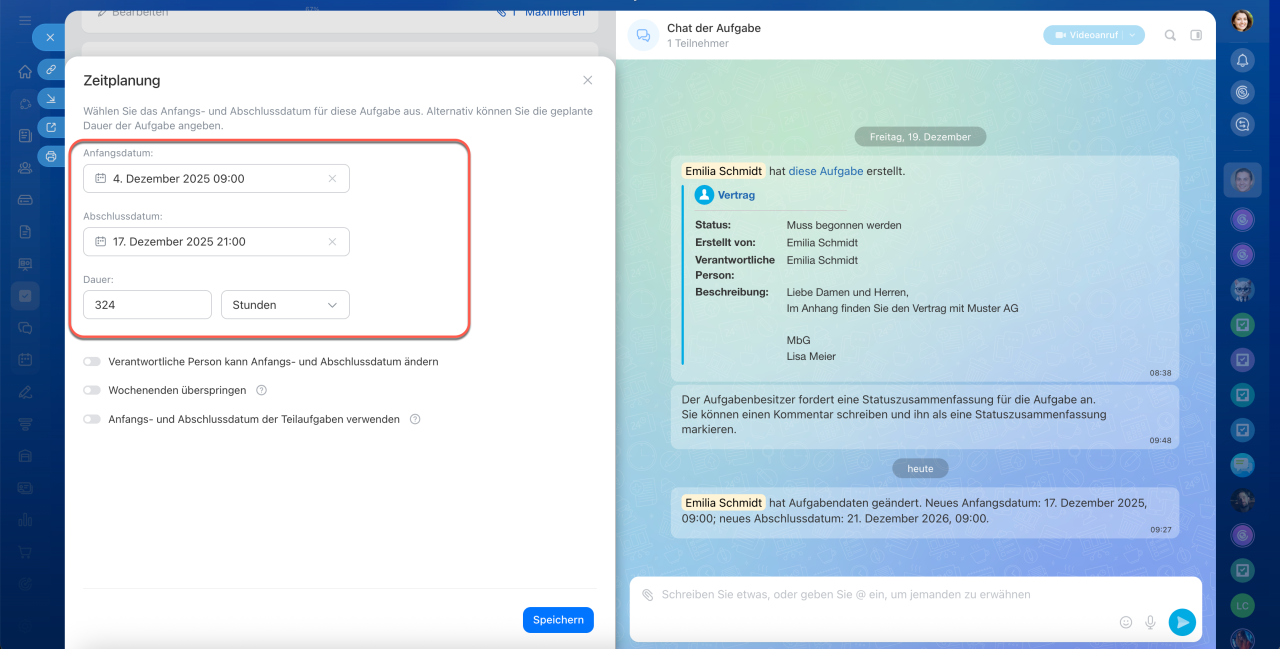Image resolution: width=1280 pixels, height=649 pixels.
Task: Open highlighted Tasks checkmark icon in sidebar
Action: 25,296
